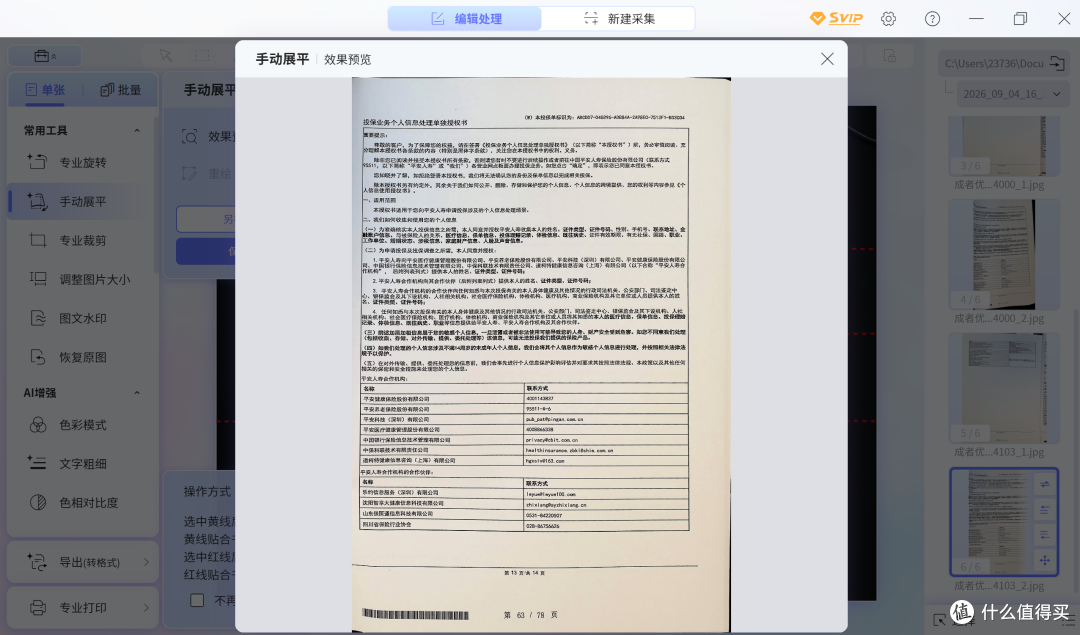Click the flattened document preview image

coord(541,354)
